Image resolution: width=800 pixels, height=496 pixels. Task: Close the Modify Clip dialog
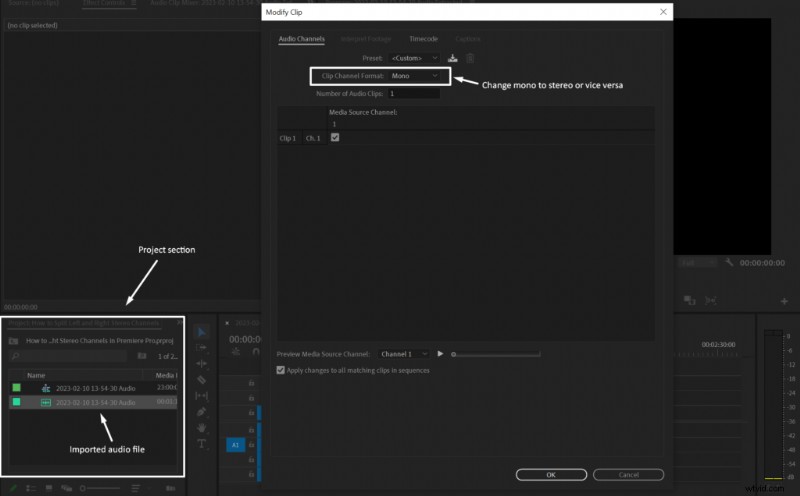click(x=663, y=12)
